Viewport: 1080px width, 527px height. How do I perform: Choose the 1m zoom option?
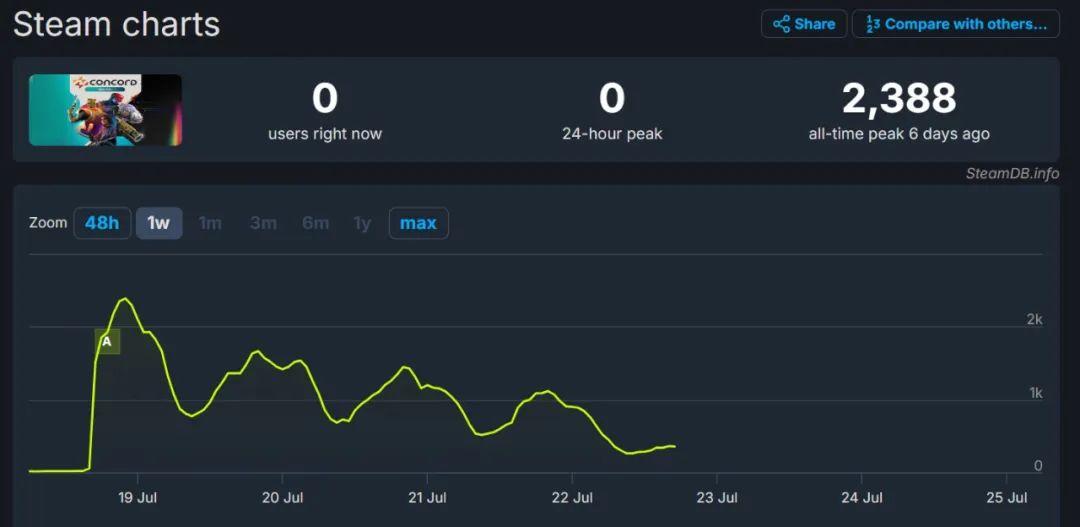click(x=210, y=223)
